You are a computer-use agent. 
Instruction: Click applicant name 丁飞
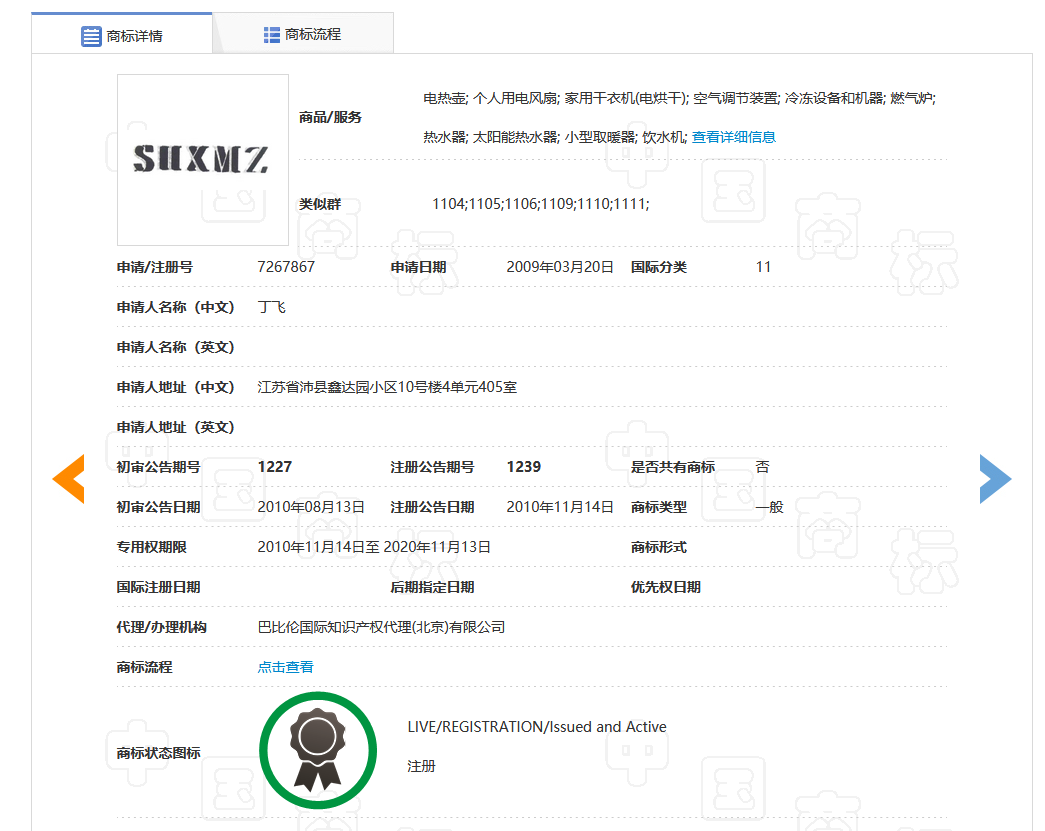[x=271, y=307]
